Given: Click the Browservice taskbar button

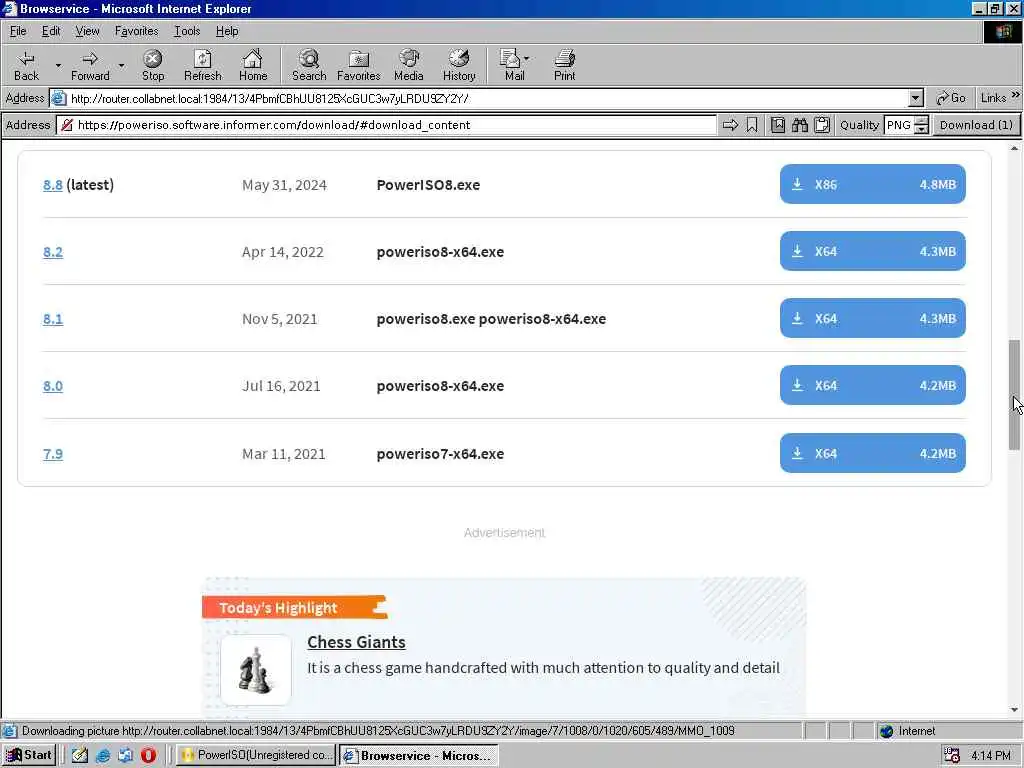Looking at the screenshot, I should [x=419, y=755].
